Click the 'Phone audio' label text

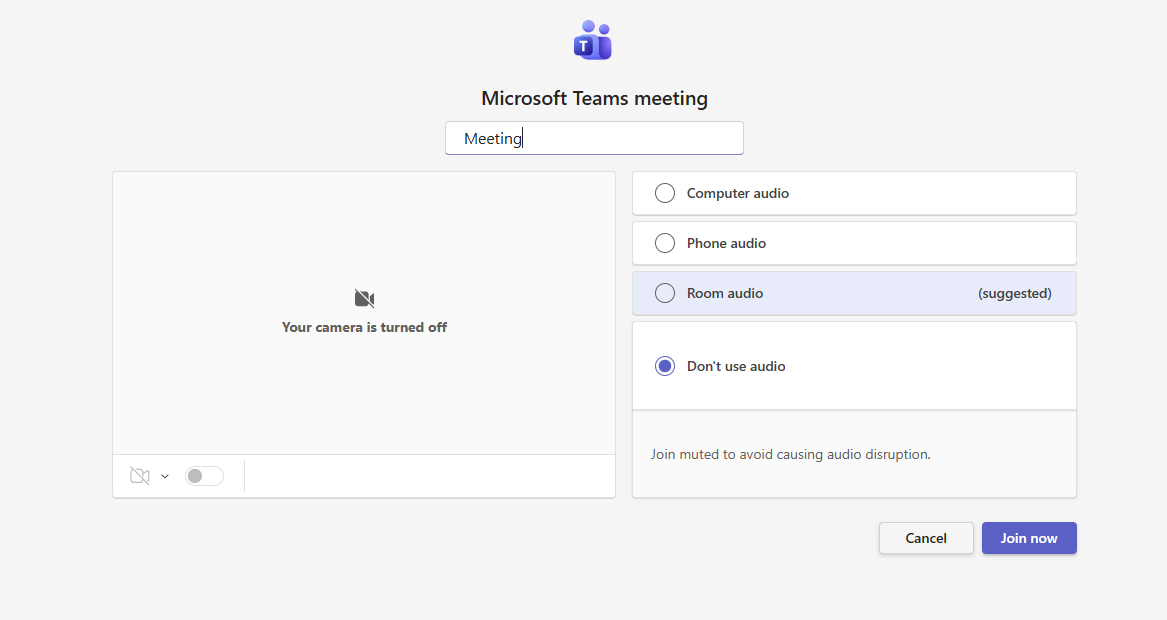coord(726,243)
